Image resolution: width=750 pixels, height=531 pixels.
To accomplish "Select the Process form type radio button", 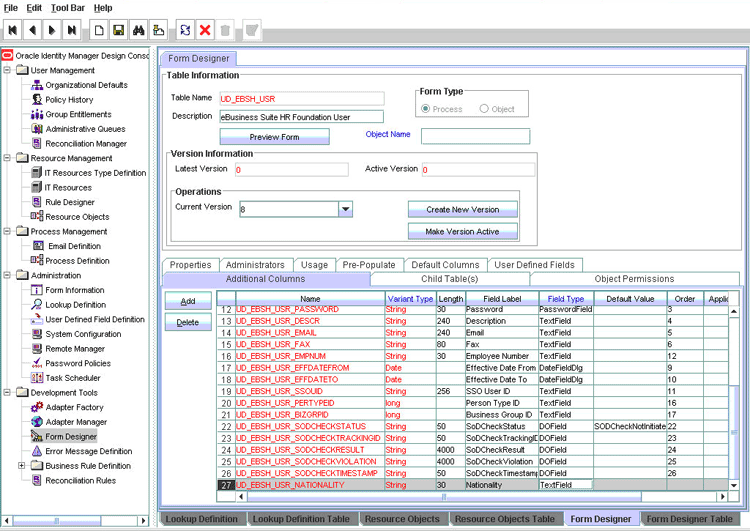I will [x=427, y=108].
